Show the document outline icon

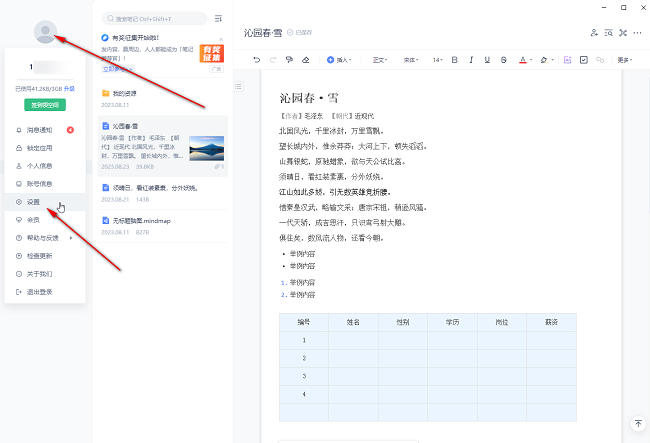coord(238,86)
